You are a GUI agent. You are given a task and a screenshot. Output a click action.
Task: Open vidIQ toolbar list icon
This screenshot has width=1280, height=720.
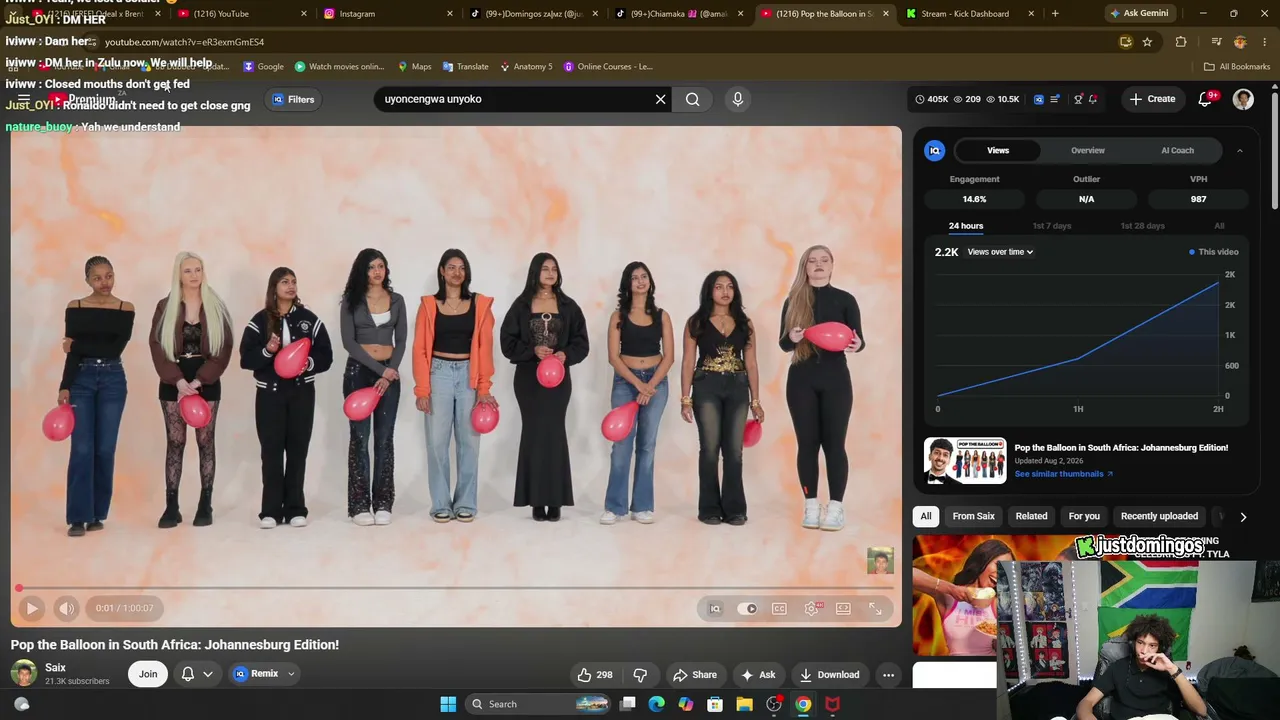(x=1054, y=99)
